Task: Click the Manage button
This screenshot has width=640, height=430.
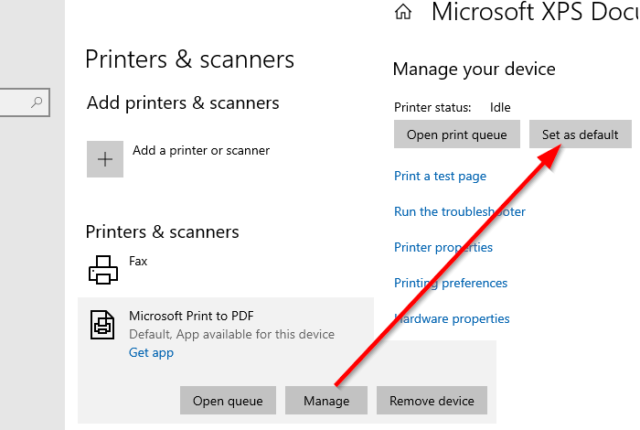Action: 326,401
